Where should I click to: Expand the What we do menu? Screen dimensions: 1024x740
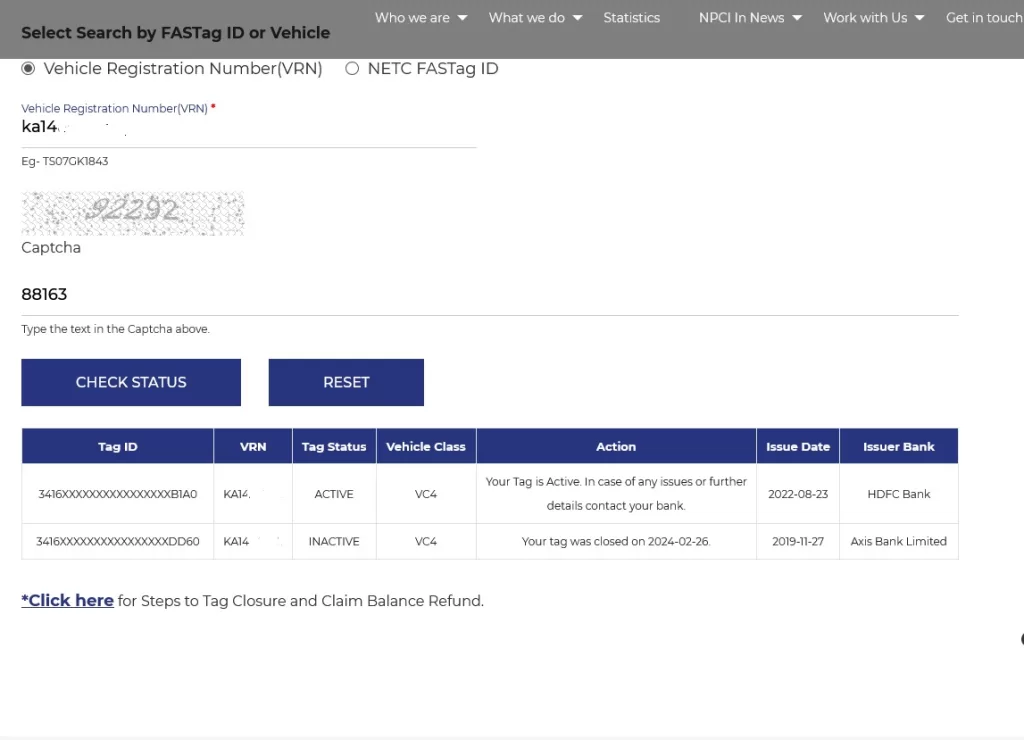point(527,17)
